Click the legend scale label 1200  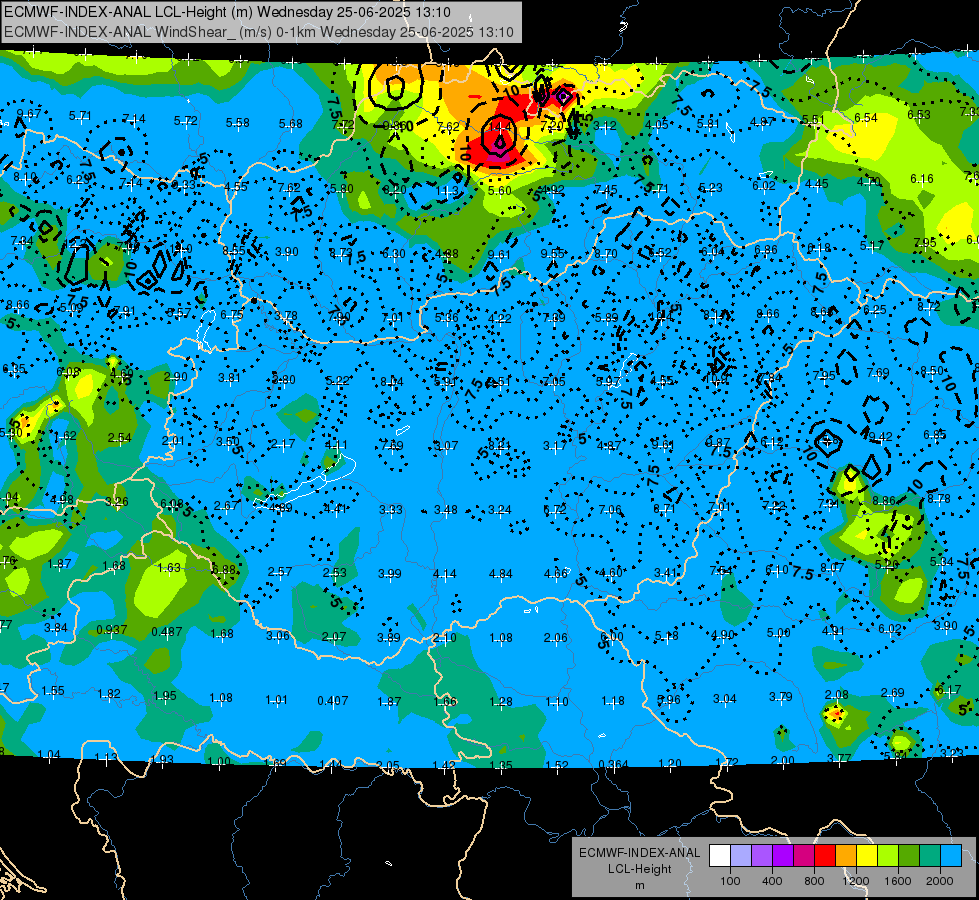[x=855, y=881]
